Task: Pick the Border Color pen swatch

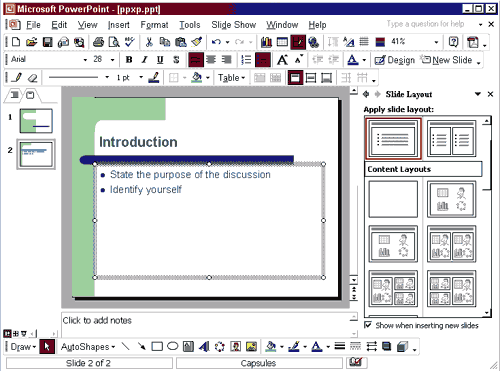Action: pyautogui.click(x=154, y=78)
